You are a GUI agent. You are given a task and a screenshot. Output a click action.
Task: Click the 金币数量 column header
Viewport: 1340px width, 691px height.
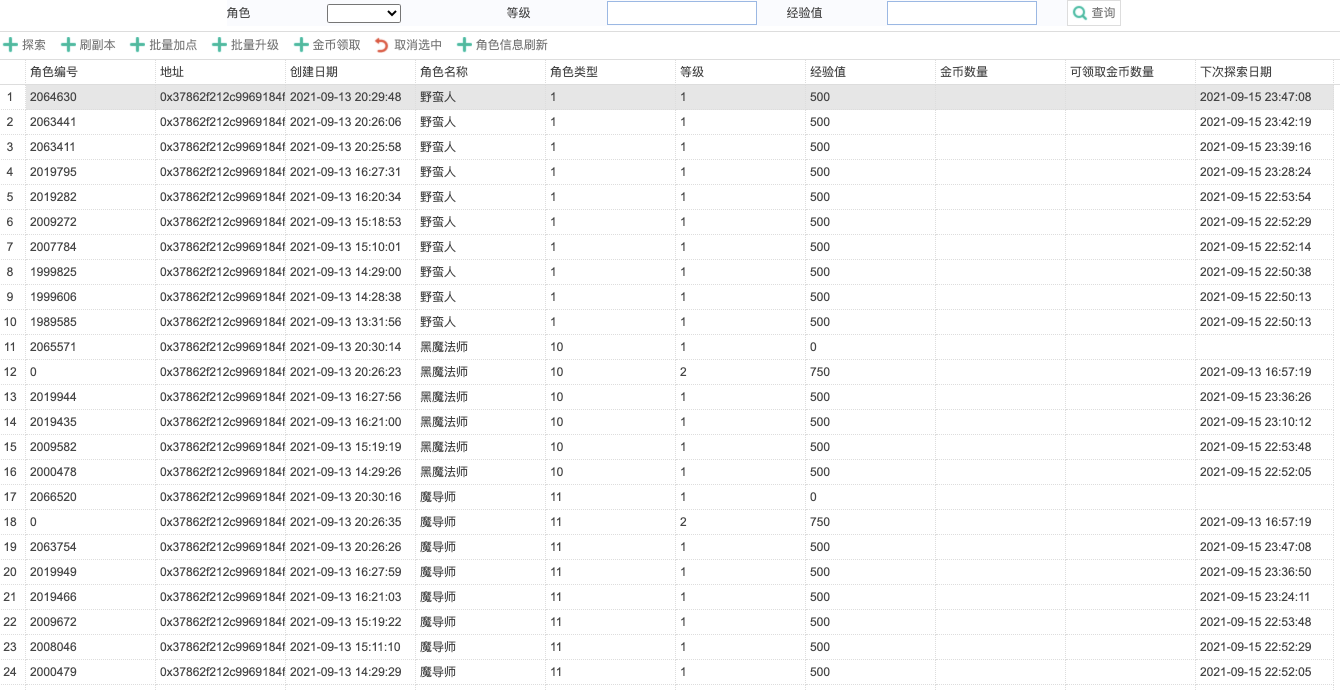[1000, 72]
